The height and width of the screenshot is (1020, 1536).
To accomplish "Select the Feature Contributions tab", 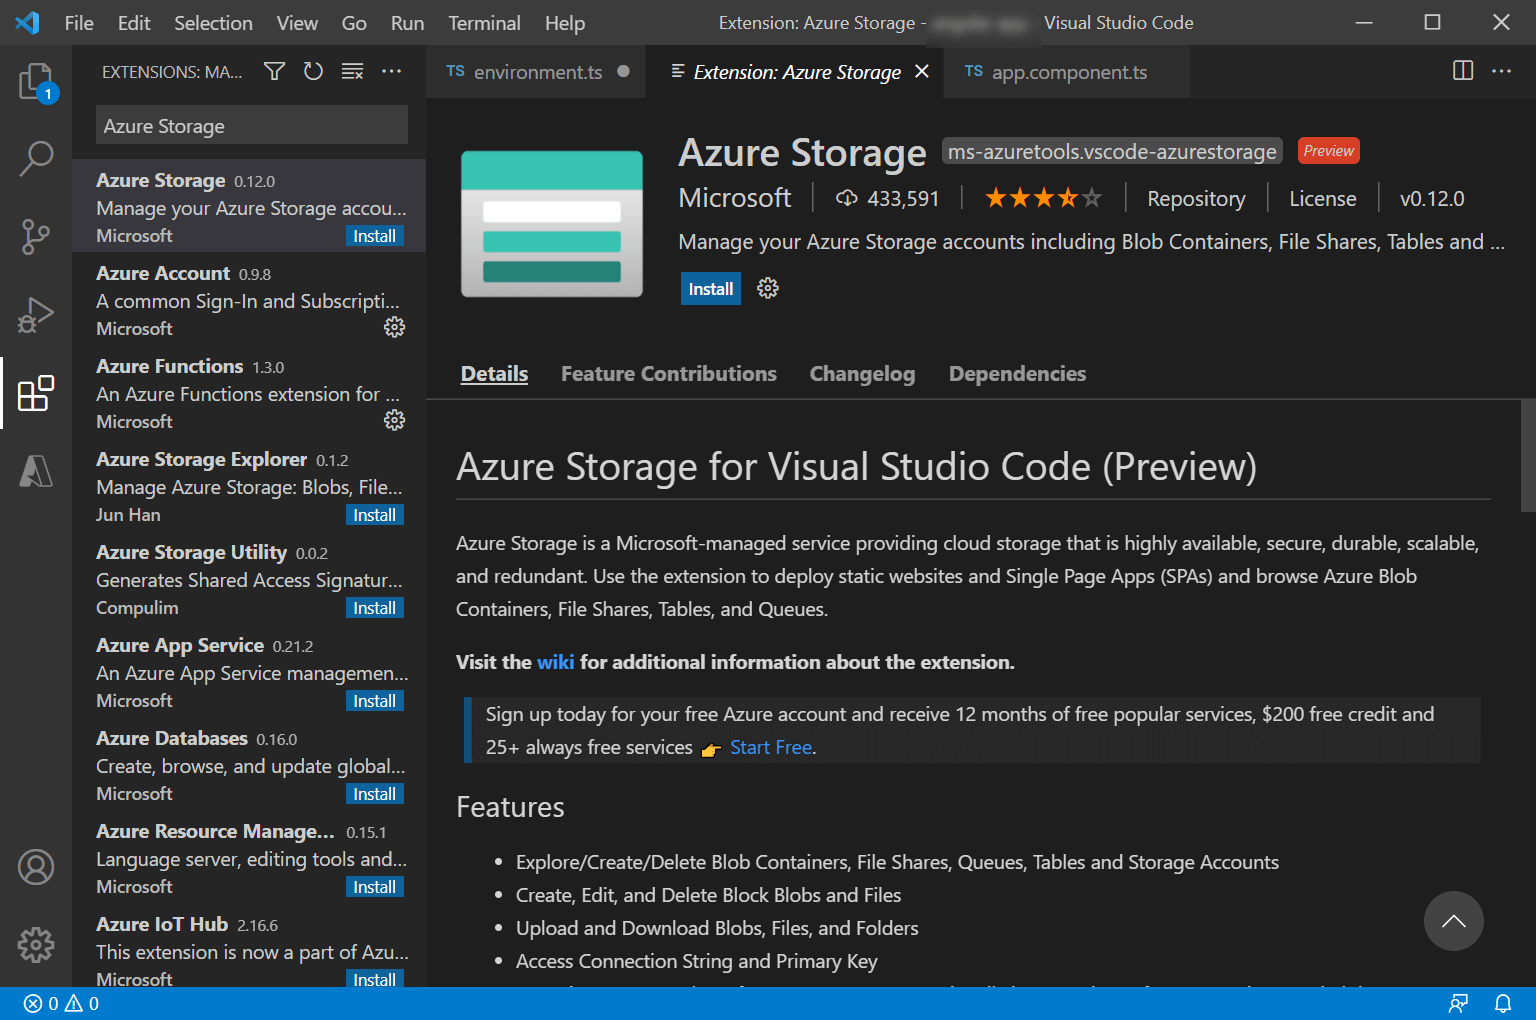I will point(669,373).
